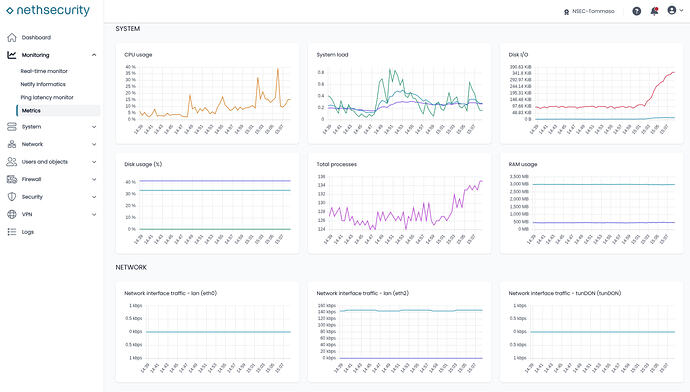Click the Security menu label

click(x=32, y=197)
